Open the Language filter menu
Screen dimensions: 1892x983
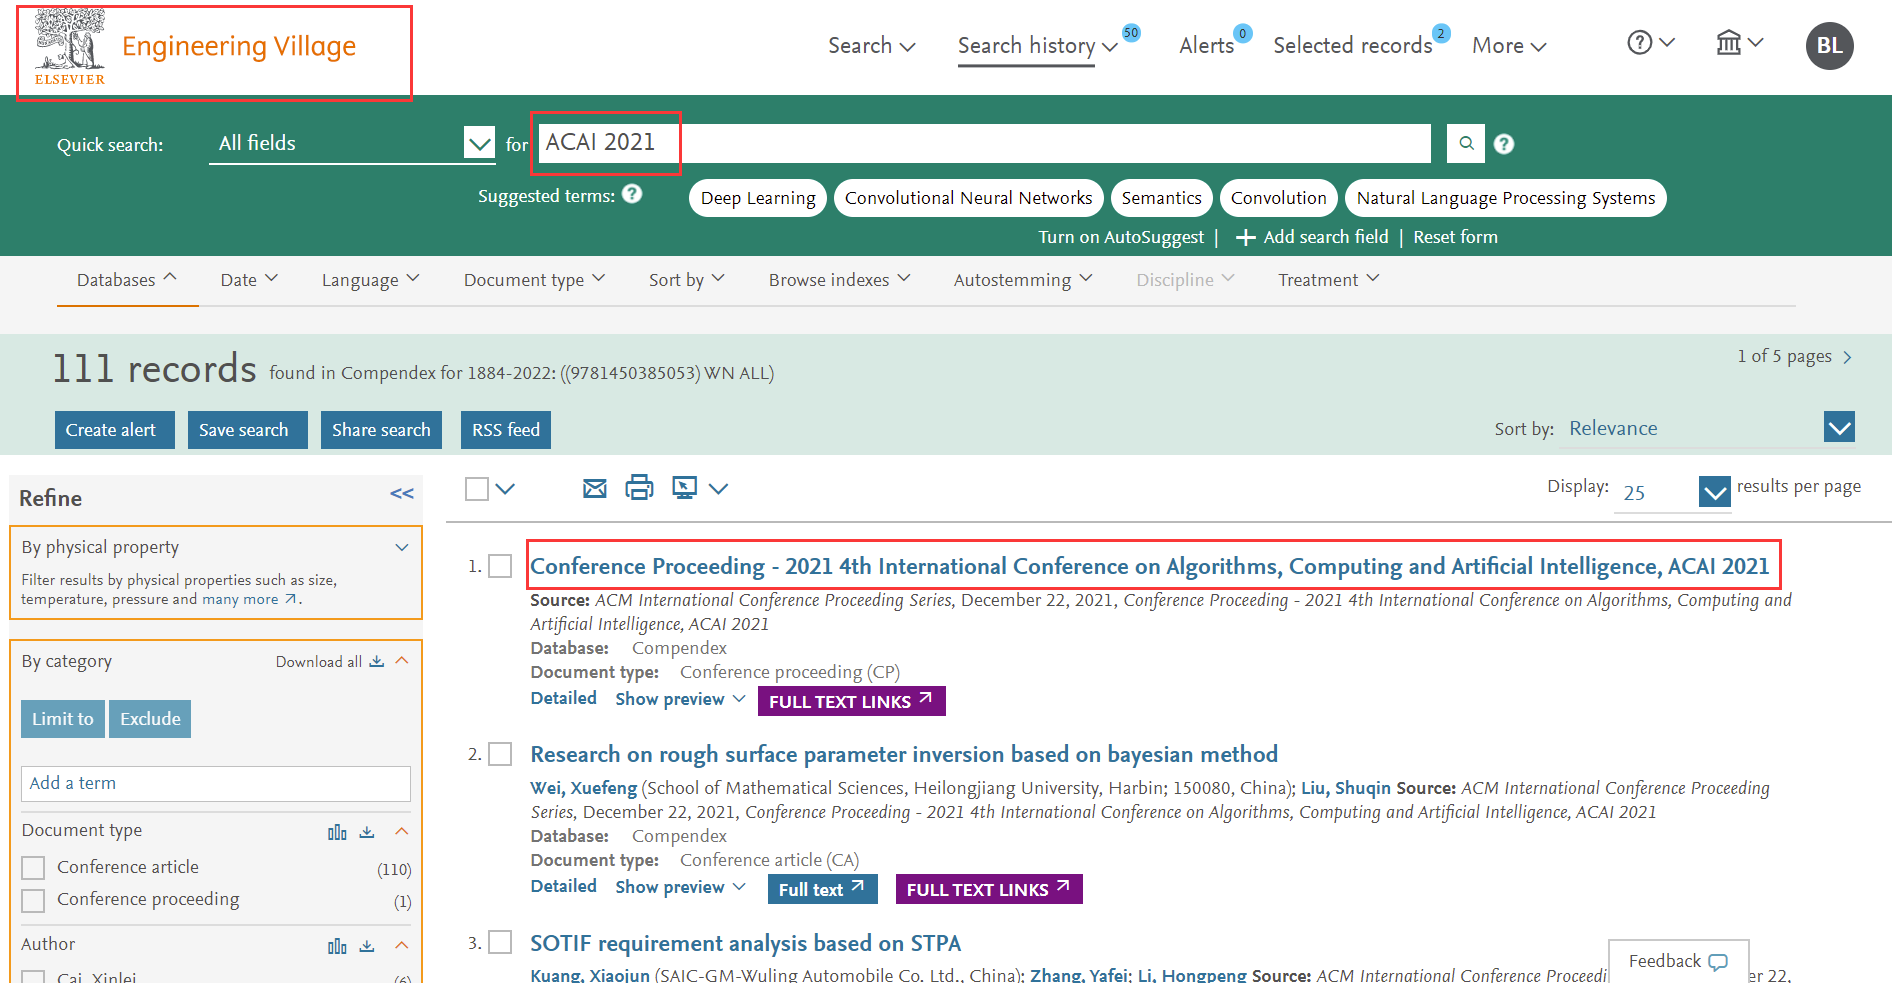[371, 280]
